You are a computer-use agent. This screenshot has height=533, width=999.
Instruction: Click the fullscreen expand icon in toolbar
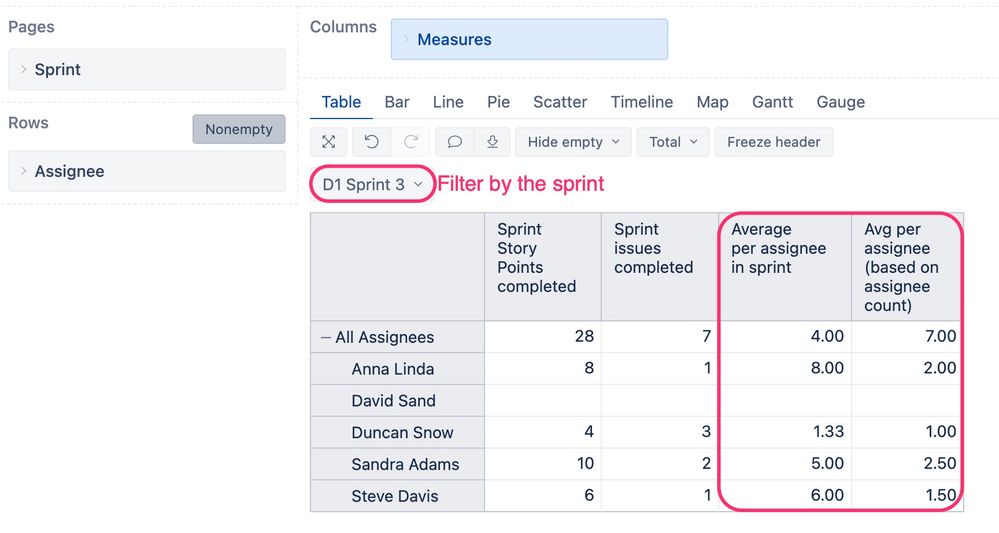tap(329, 142)
